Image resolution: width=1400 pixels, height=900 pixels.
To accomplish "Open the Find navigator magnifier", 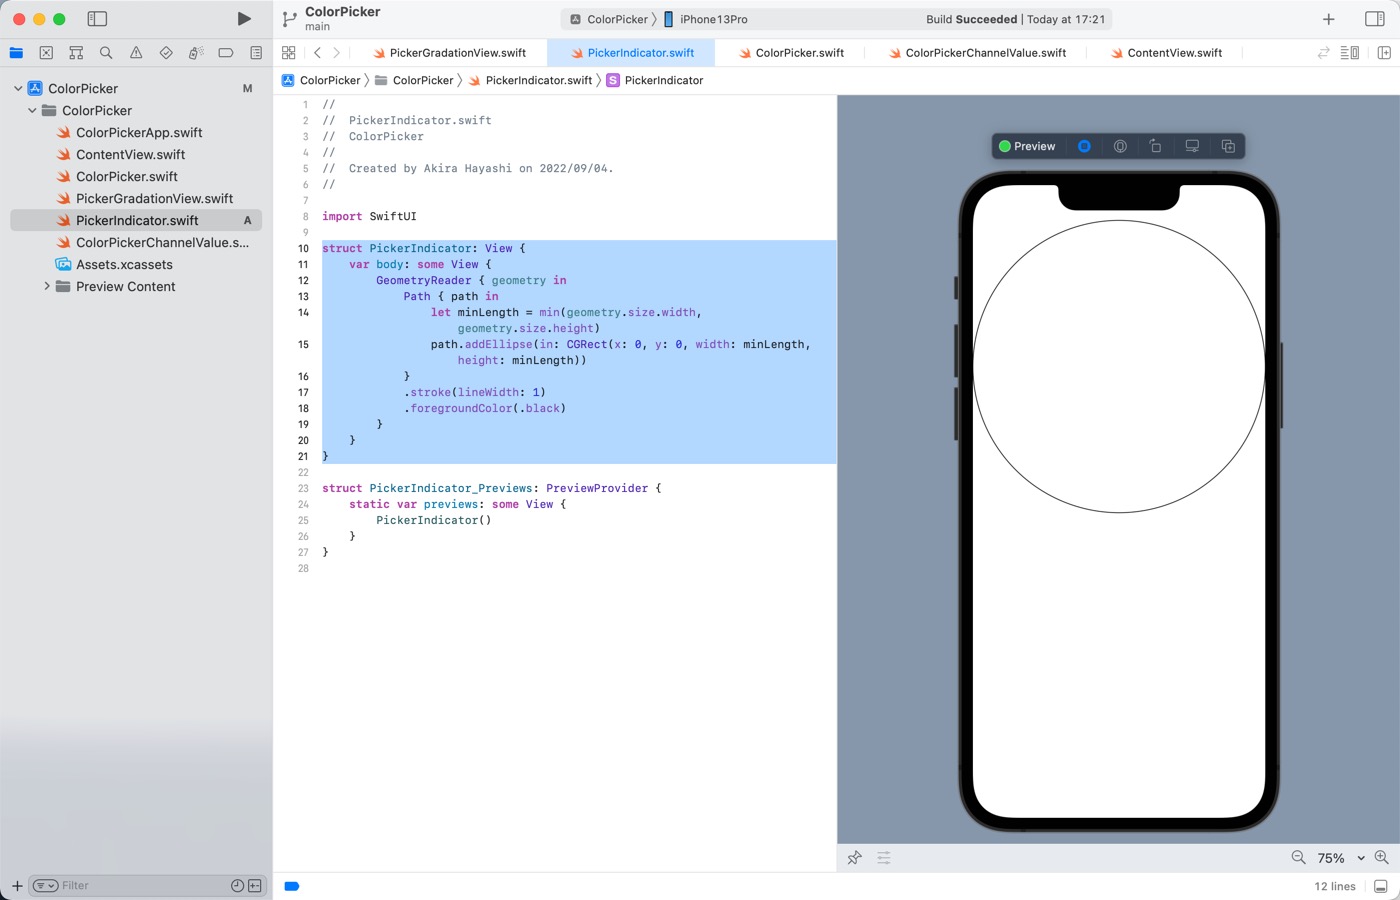I will 106,53.
